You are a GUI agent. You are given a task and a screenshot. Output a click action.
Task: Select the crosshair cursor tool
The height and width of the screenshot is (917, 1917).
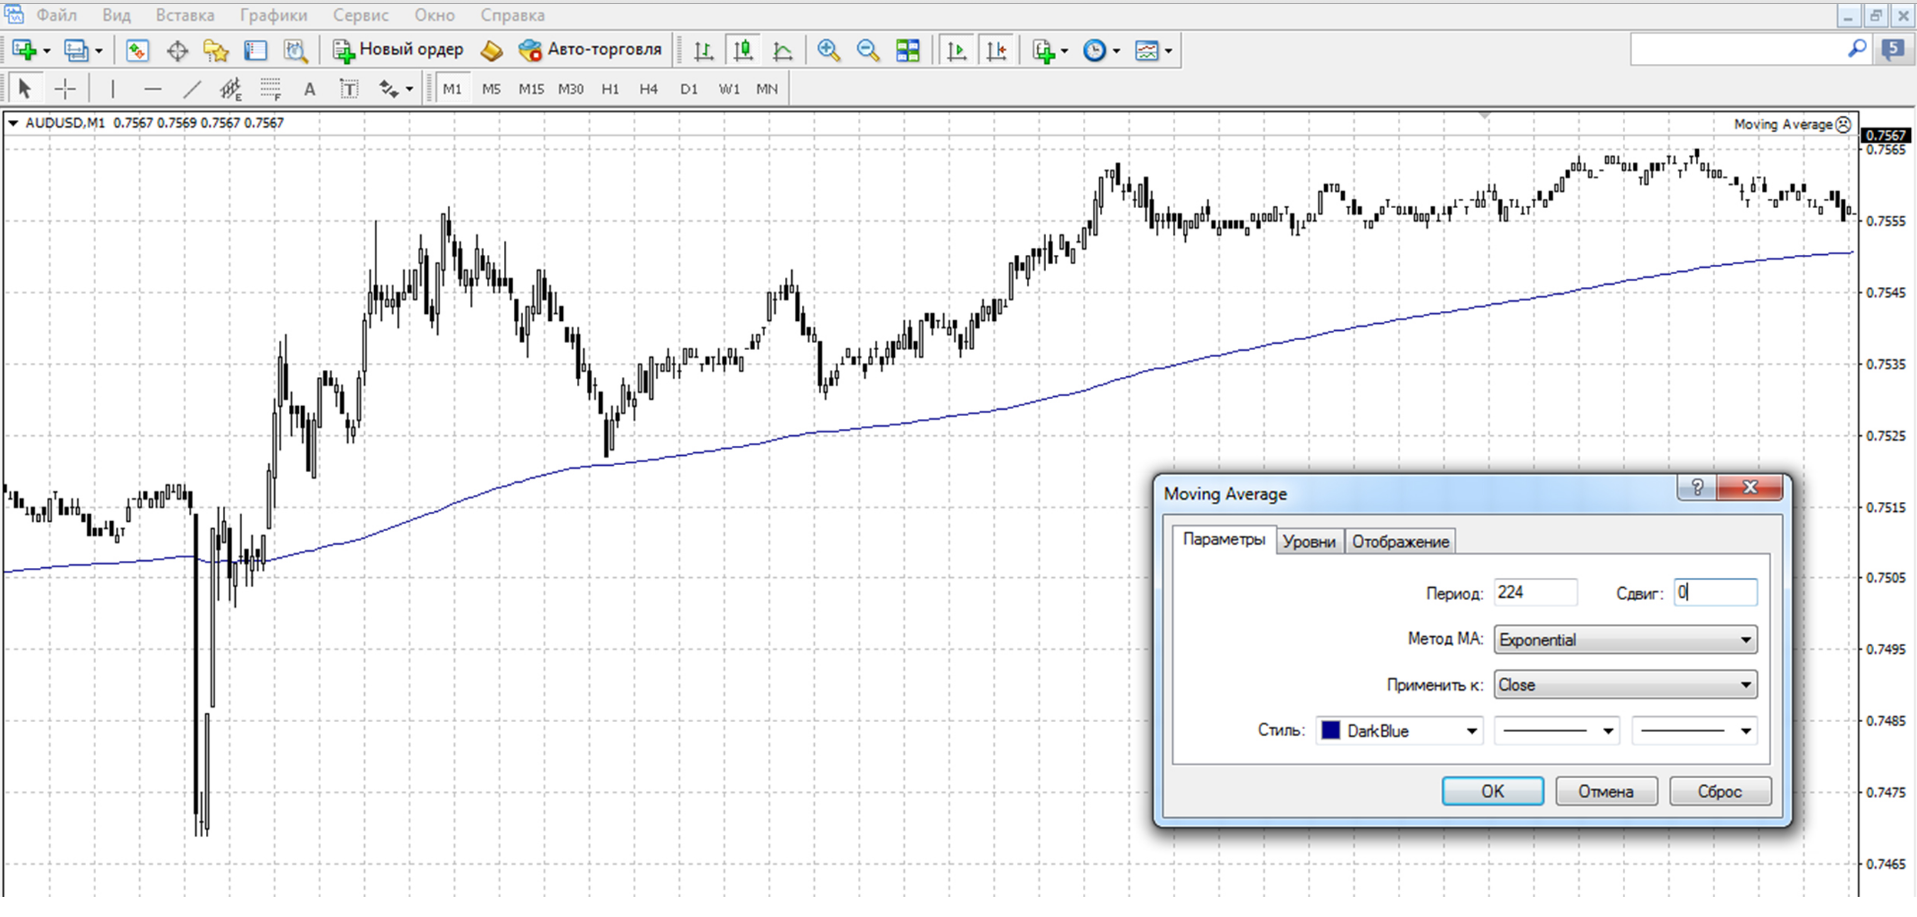pyautogui.click(x=65, y=89)
